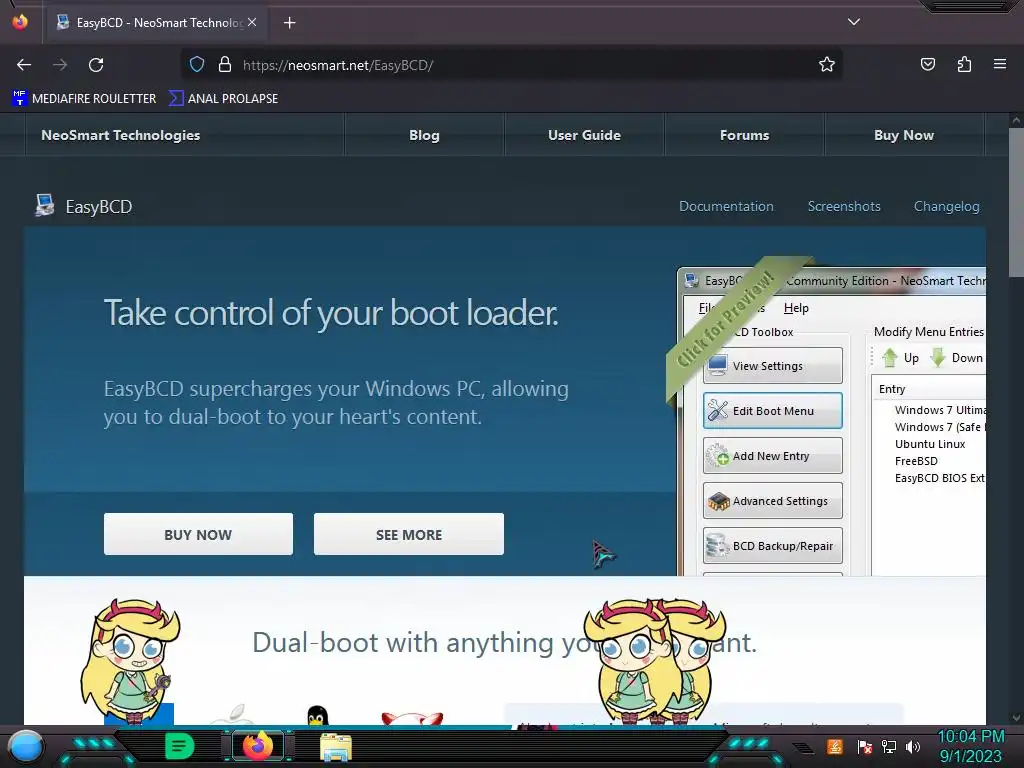This screenshot has width=1024, height=768.
Task: Open green notes app in taskbar
Action: [x=180, y=746]
